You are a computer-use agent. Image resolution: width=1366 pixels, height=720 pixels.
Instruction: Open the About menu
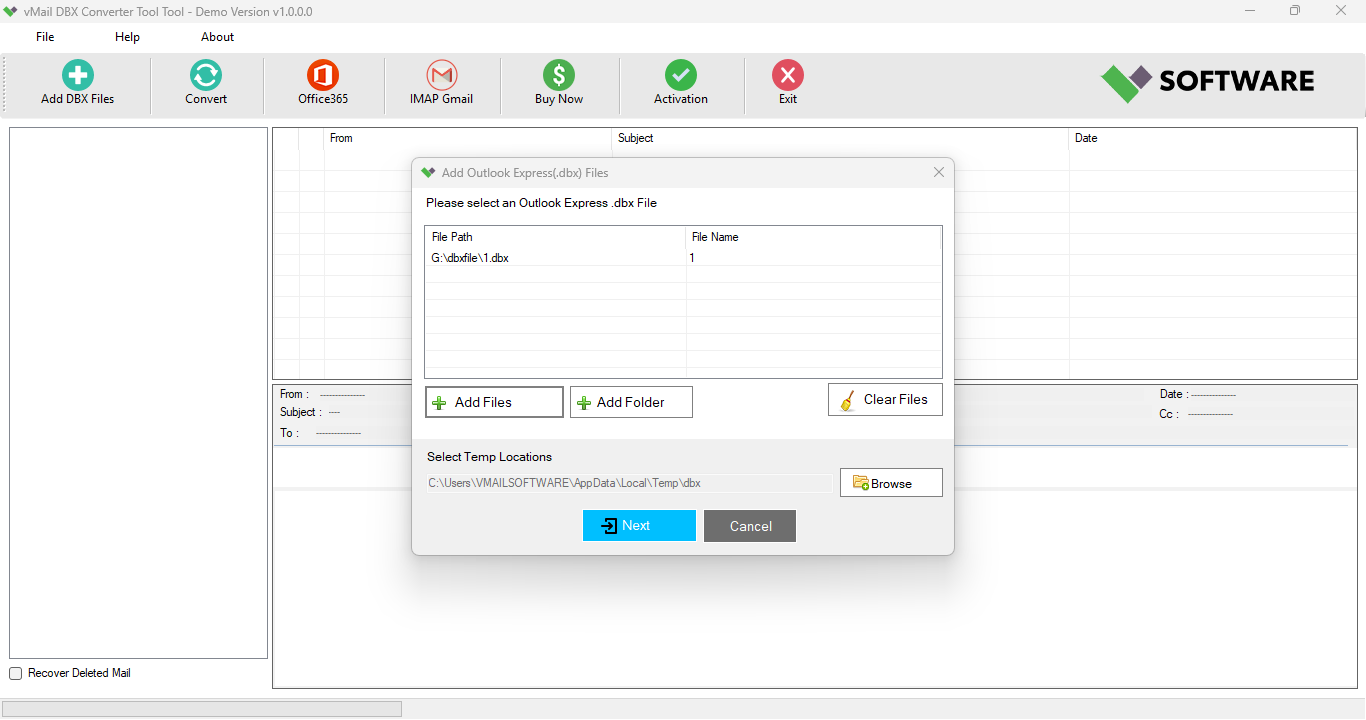pos(217,37)
